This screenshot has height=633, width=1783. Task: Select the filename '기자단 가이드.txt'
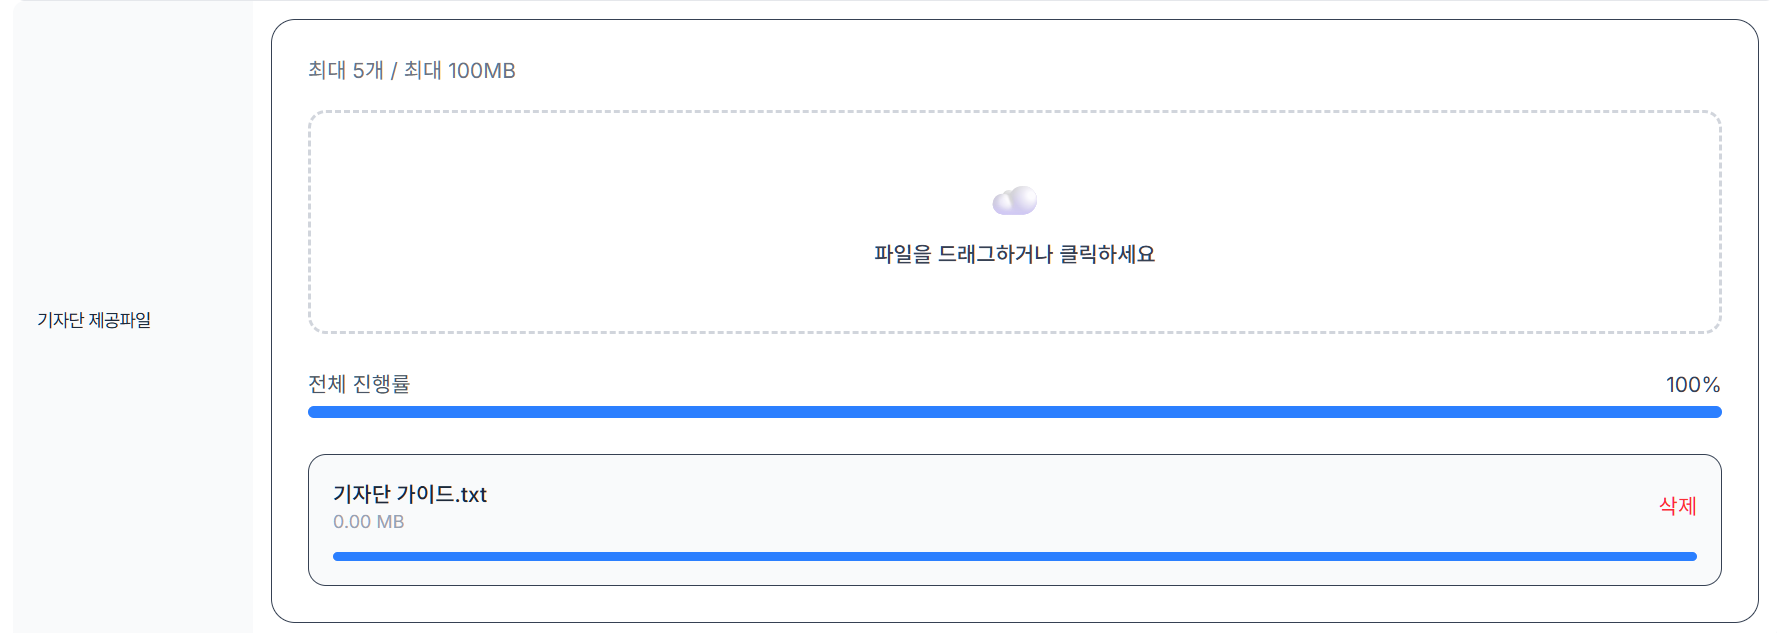tap(410, 493)
